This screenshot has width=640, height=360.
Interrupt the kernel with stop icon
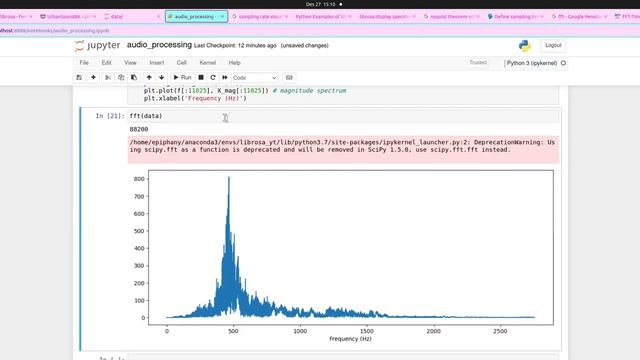coord(201,78)
